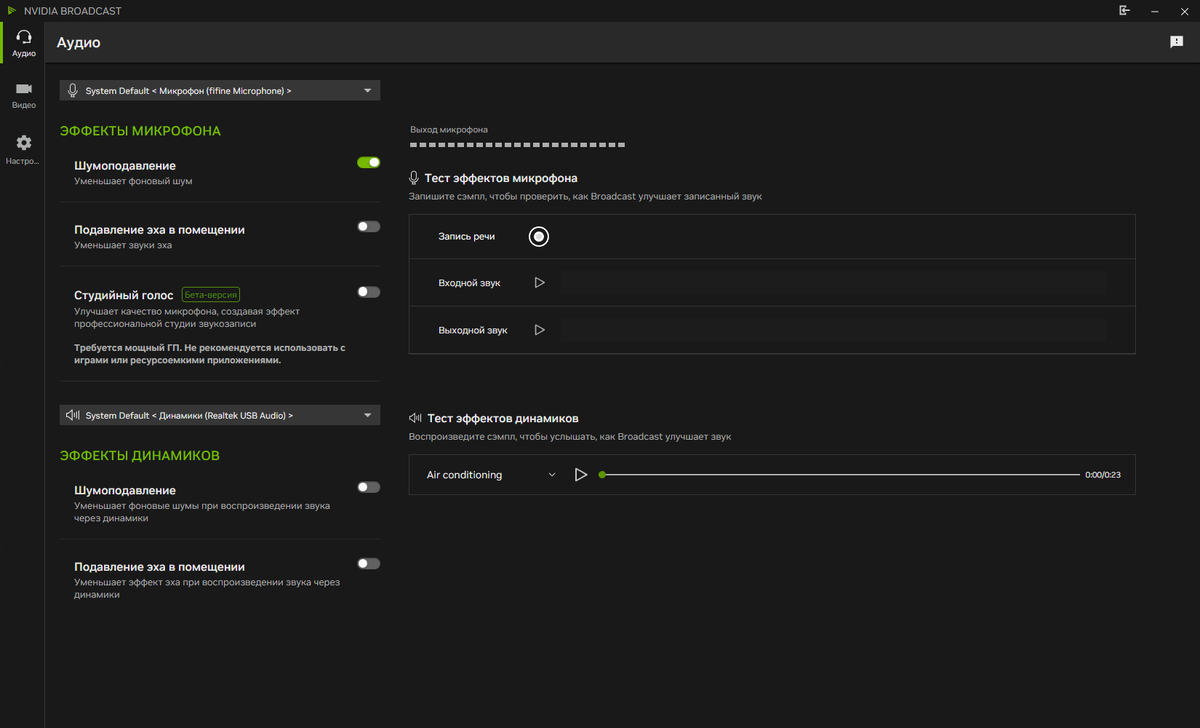The height and width of the screenshot is (728, 1200).
Task: Click the Требуется мощный ГП warning text
Action: click(x=210, y=354)
